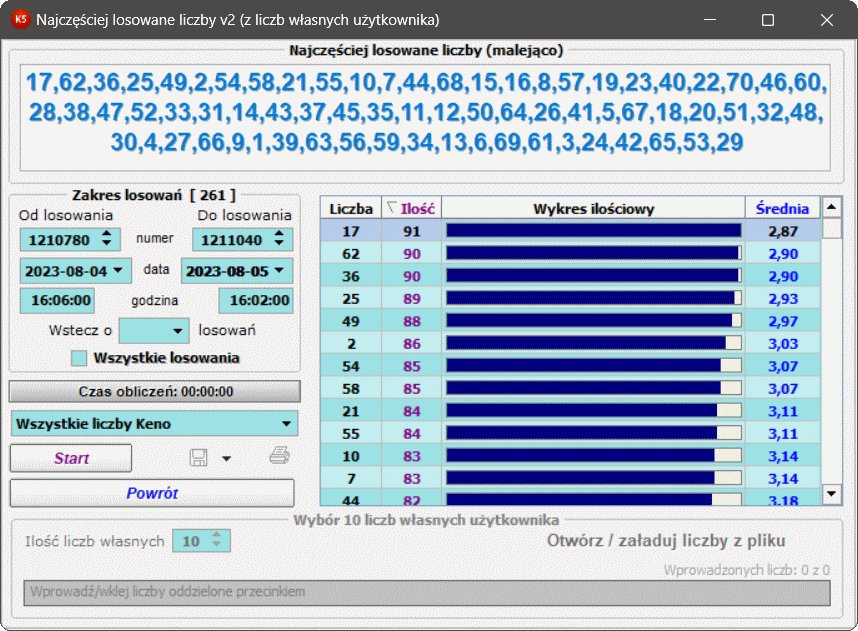Screen dimensions: 858x631
Task: Click the Średnia value 3,03
Action: pos(782,344)
